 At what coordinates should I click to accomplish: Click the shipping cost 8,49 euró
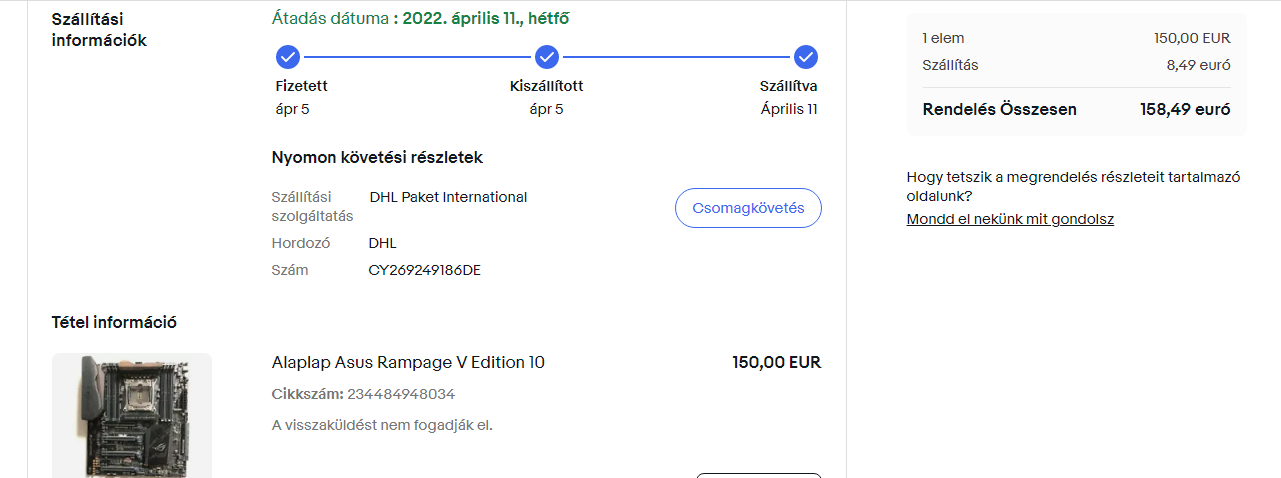click(1198, 65)
